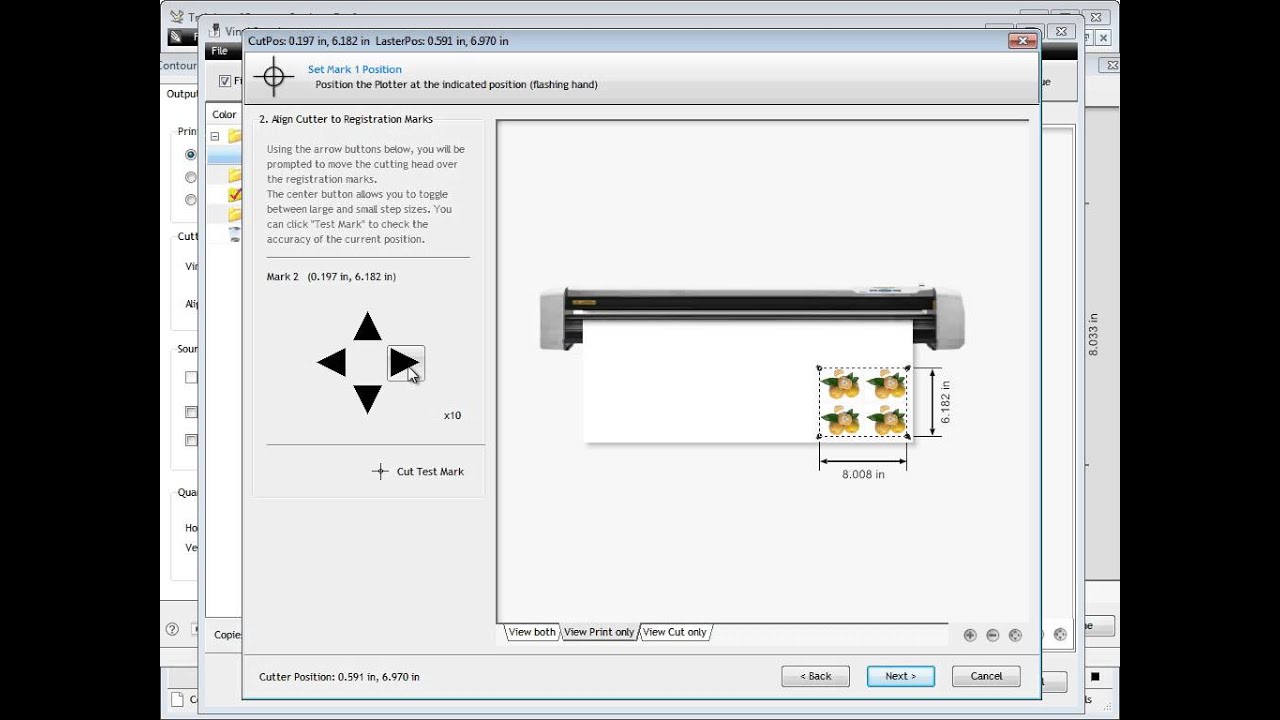The height and width of the screenshot is (720, 1280).
Task: Switch to the View Cut only tab
Action: (674, 632)
